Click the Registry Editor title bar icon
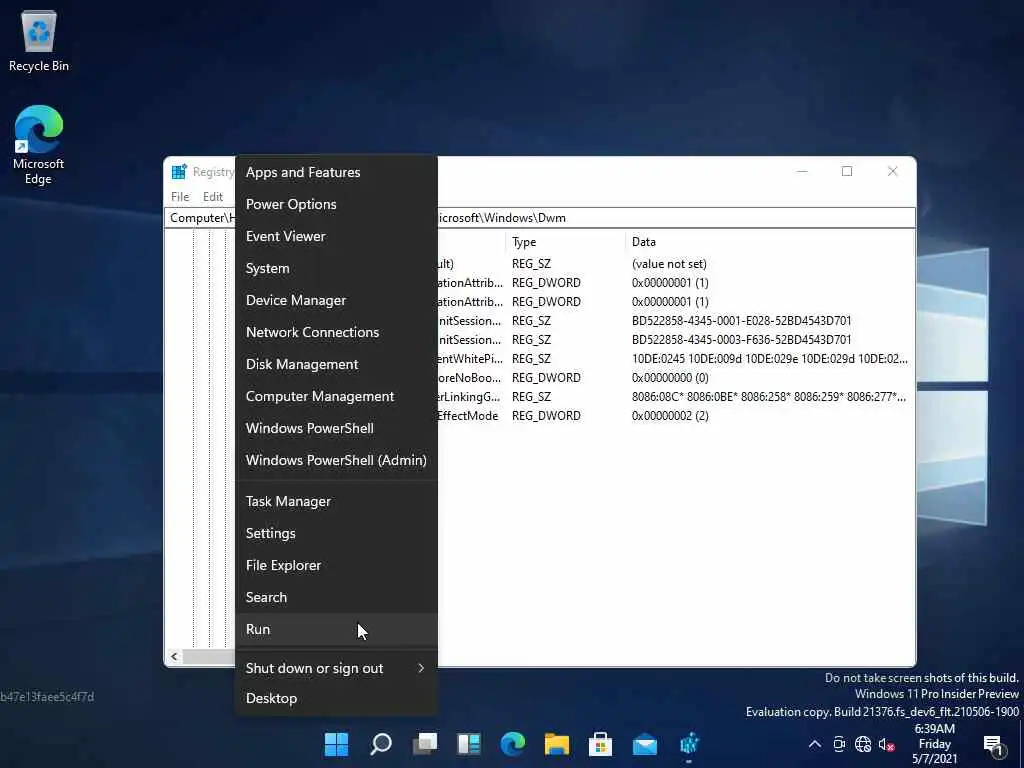 pos(179,172)
